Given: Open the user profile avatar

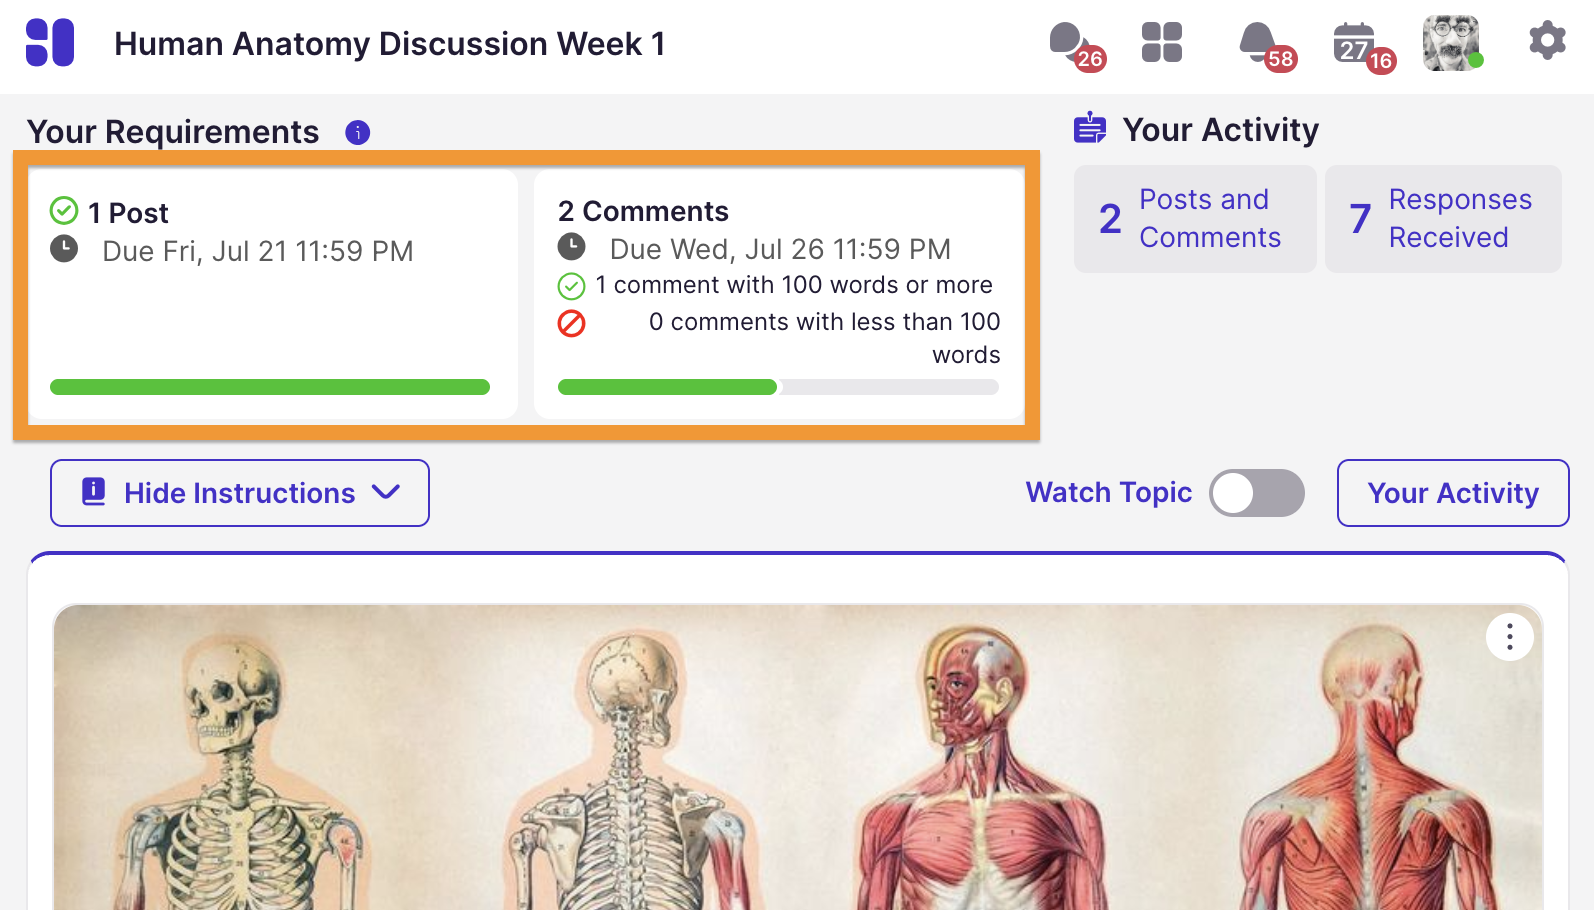Looking at the screenshot, I should pyautogui.click(x=1452, y=43).
